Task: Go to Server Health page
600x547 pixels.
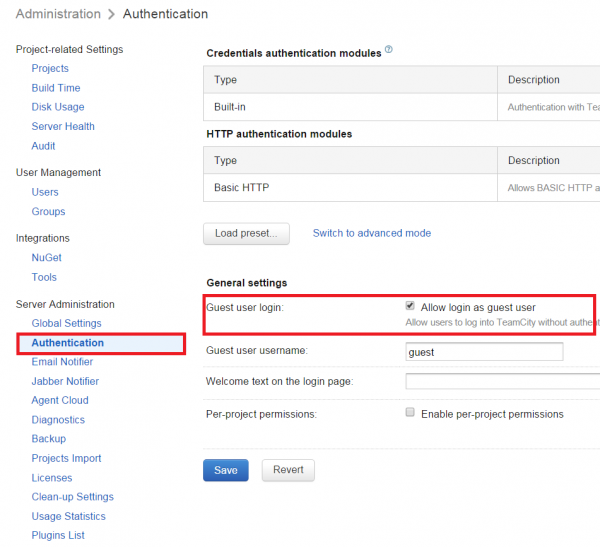Action: [63, 126]
